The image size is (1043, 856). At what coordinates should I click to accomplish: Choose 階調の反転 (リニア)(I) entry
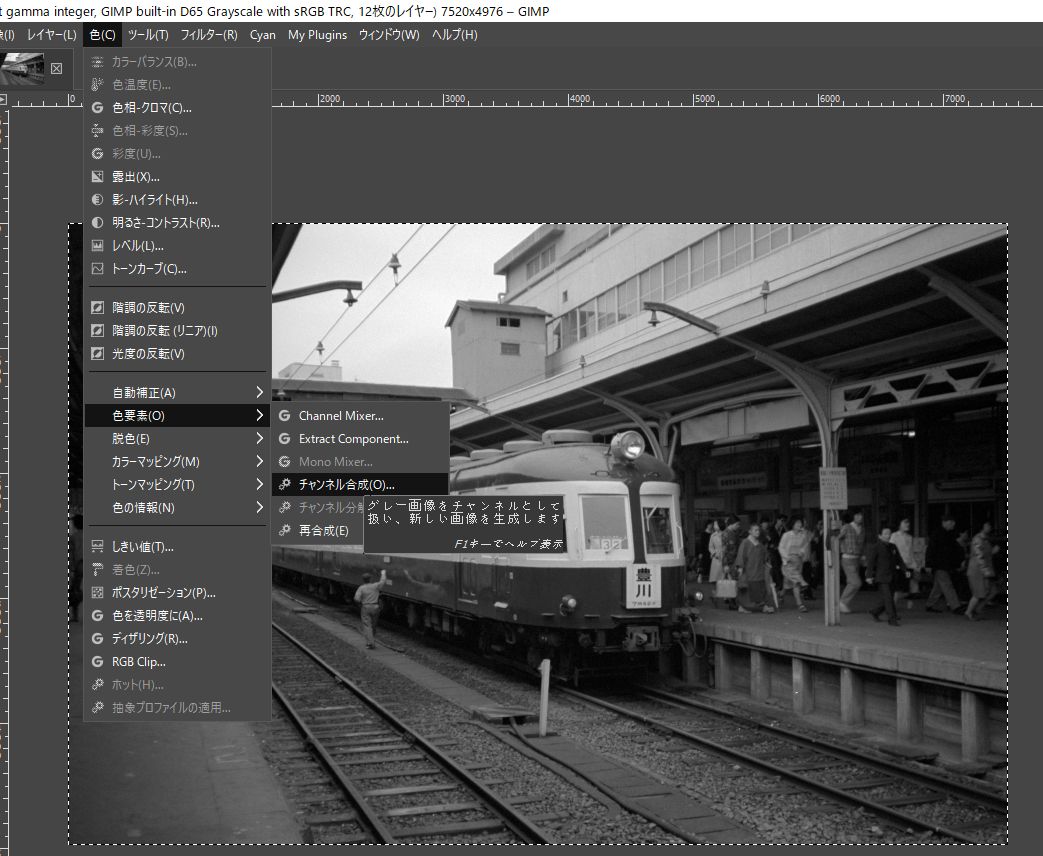click(x=178, y=331)
